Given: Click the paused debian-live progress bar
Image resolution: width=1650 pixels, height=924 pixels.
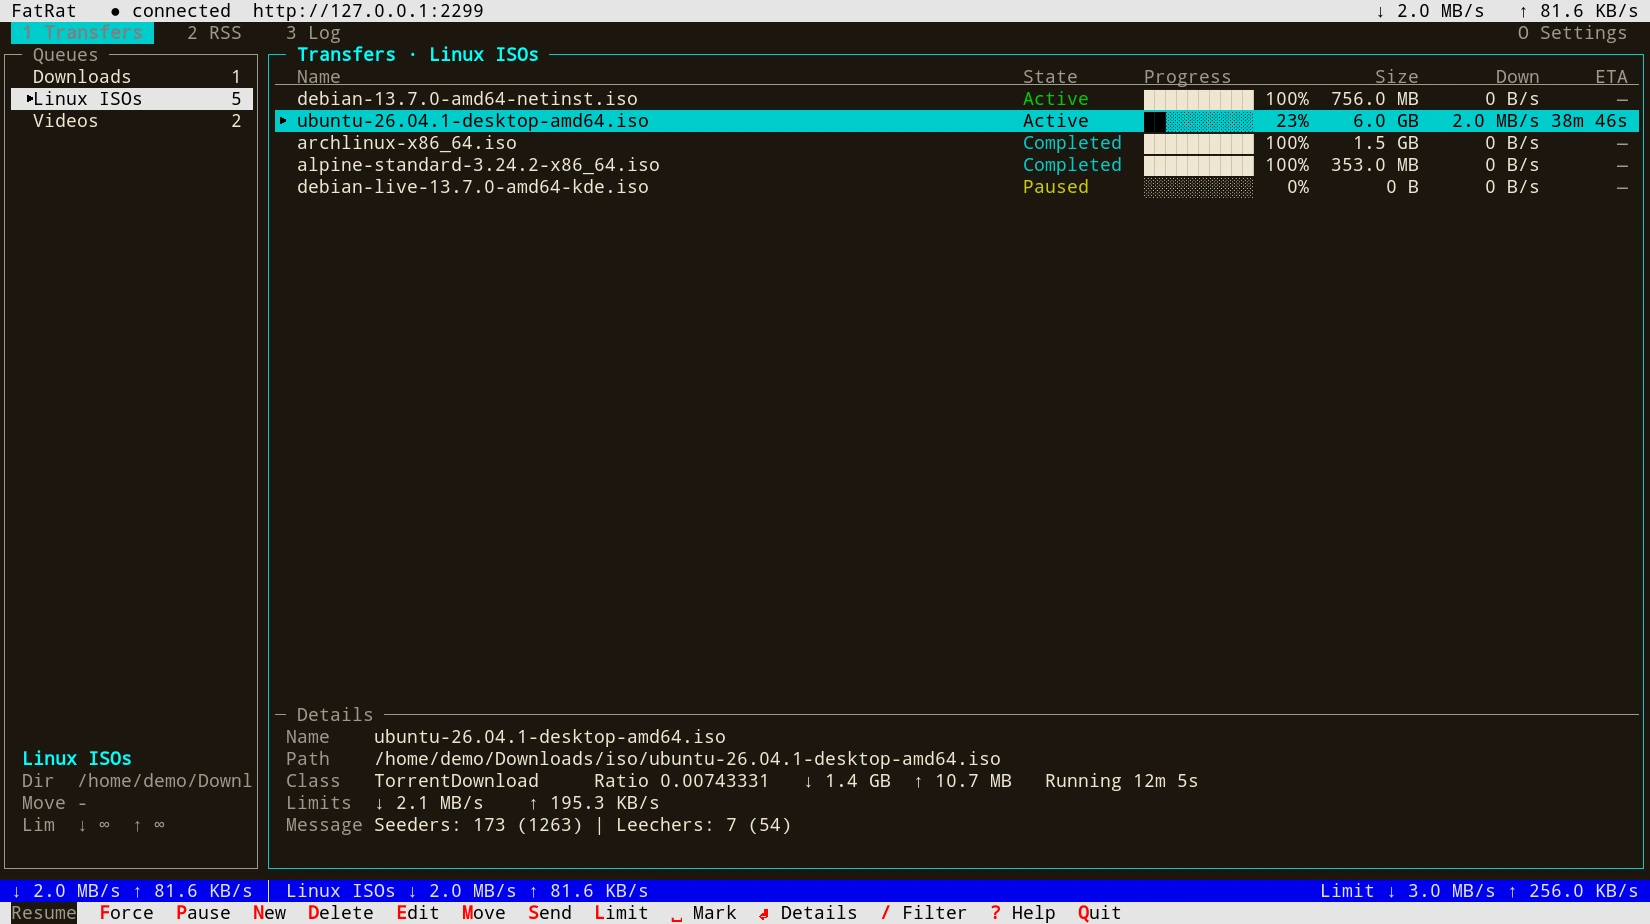Looking at the screenshot, I should click(x=1198, y=187).
